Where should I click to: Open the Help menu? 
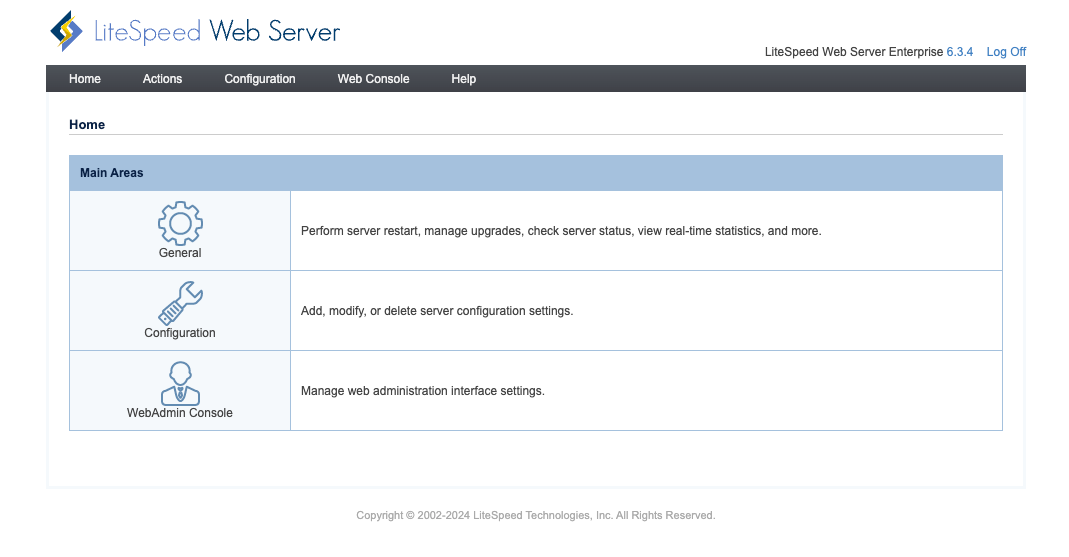click(463, 79)
